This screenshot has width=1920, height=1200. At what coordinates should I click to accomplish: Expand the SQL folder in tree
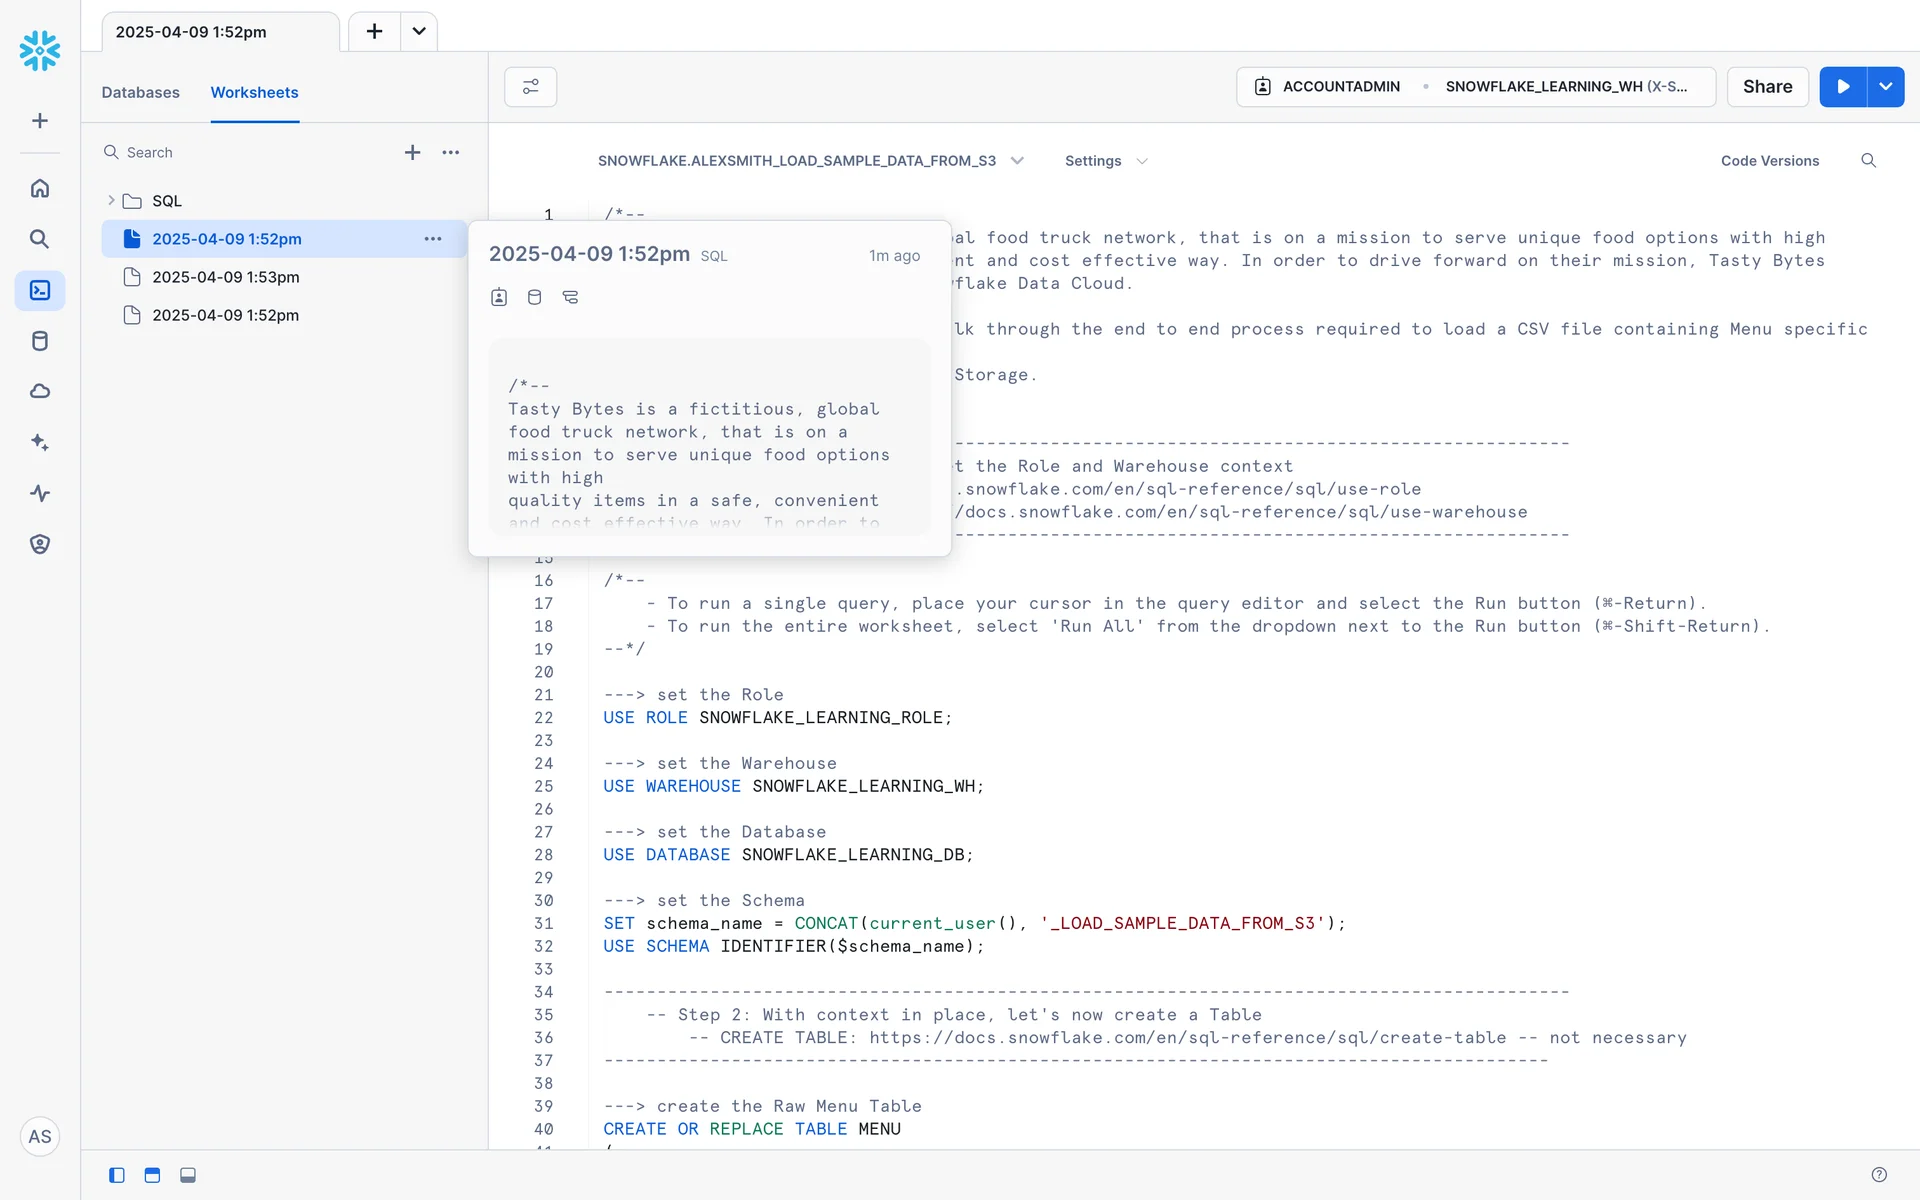(x=111, y=201)
